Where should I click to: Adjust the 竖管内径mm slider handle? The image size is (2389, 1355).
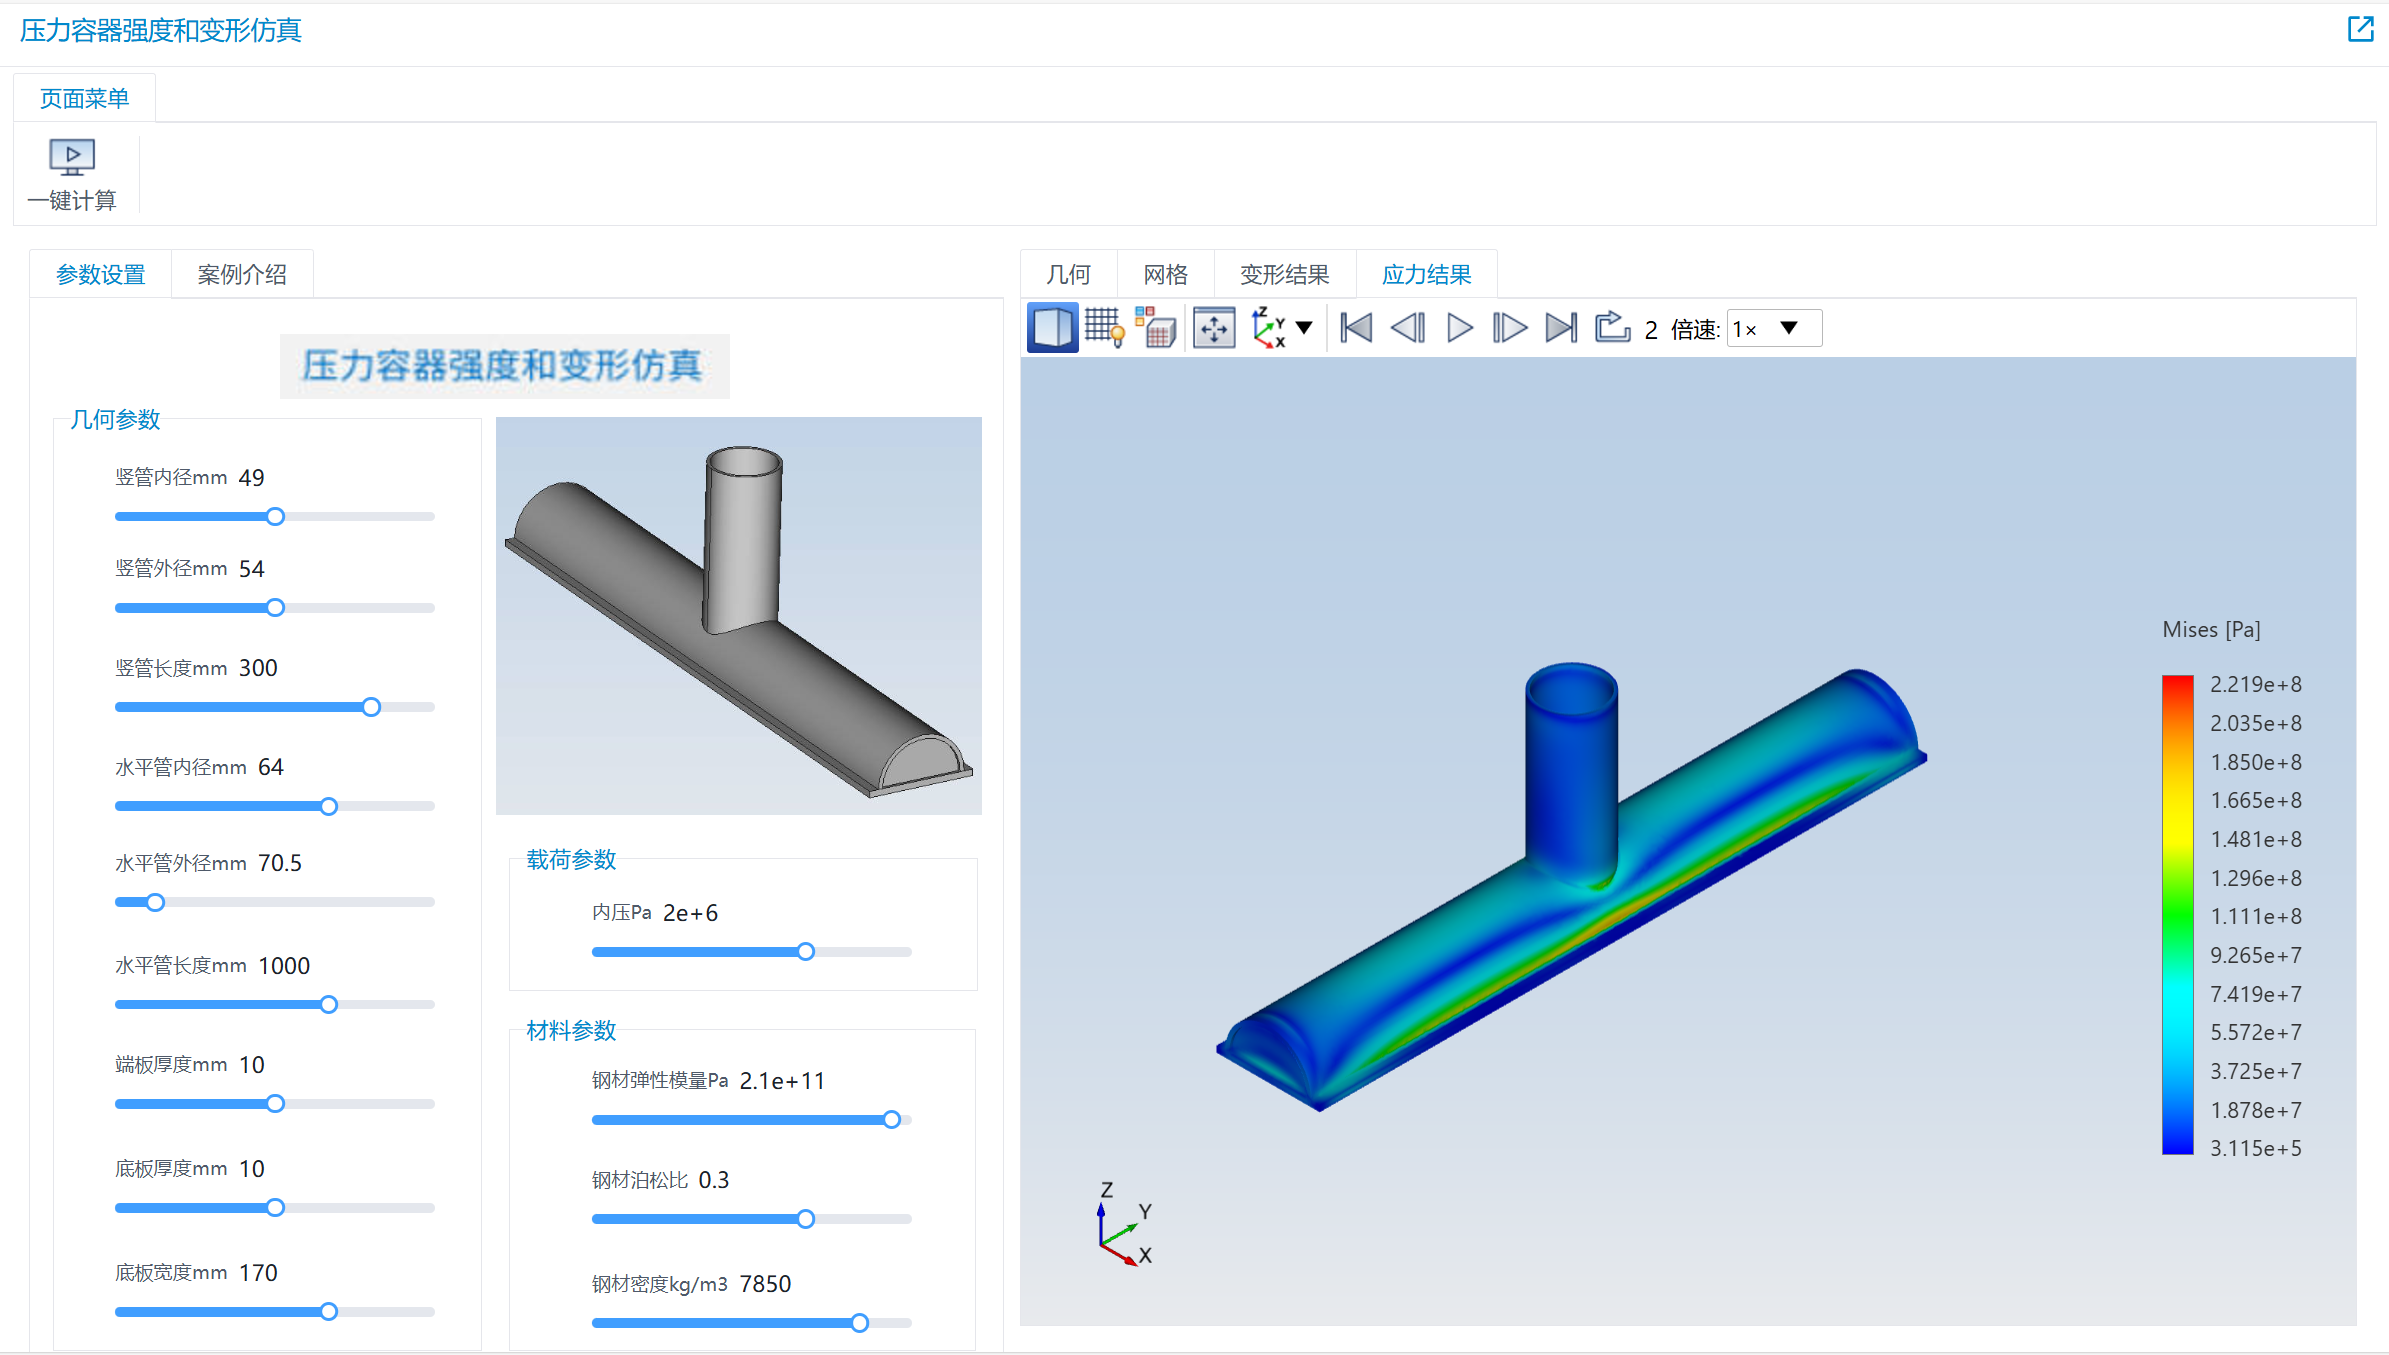pos(275,516)
